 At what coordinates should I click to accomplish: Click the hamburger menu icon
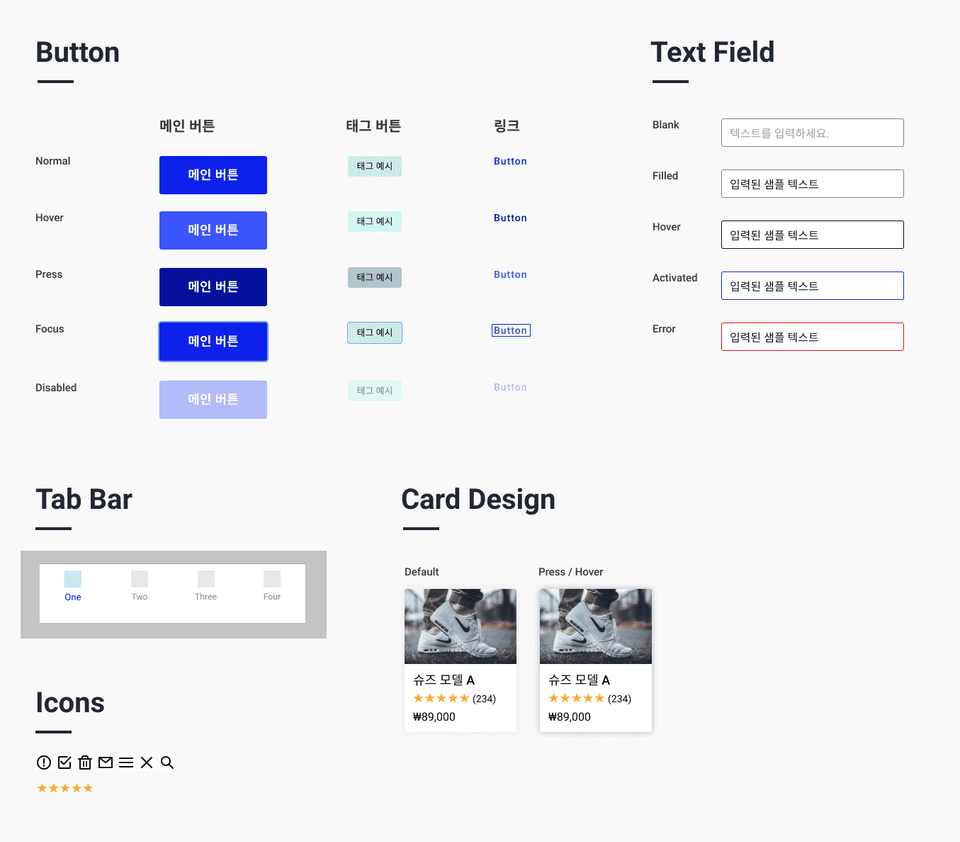(126, 762)
